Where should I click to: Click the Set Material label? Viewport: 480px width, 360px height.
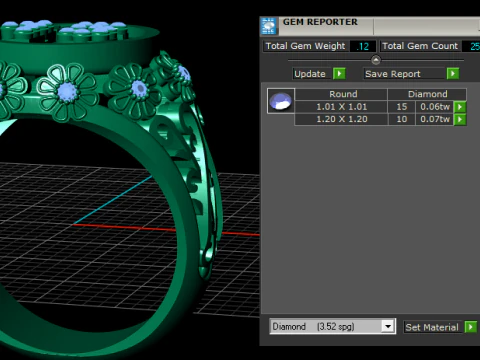click(432, 327)
